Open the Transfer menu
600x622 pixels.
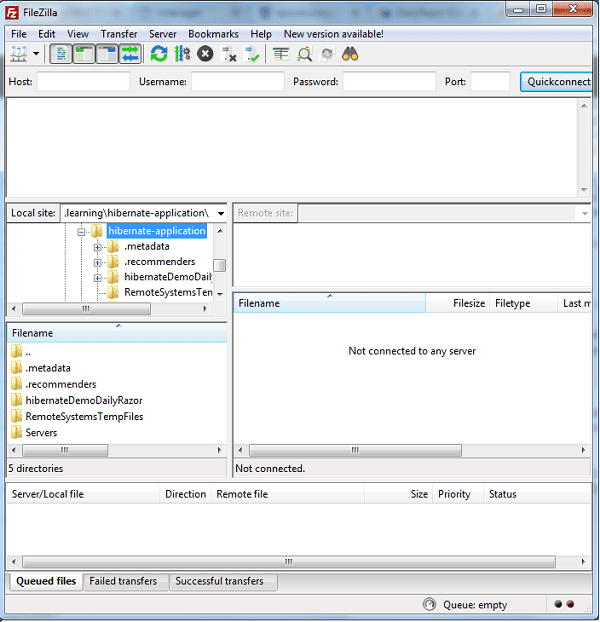pos(119,34)
